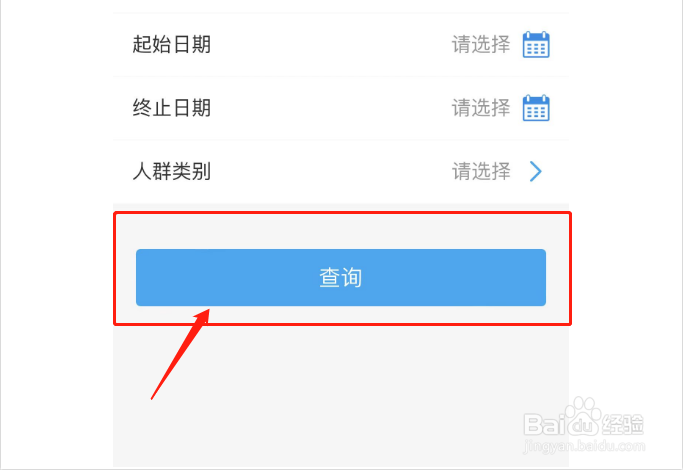Tap the blue 查询 button
Screen dimensions: 683x470
341,277
